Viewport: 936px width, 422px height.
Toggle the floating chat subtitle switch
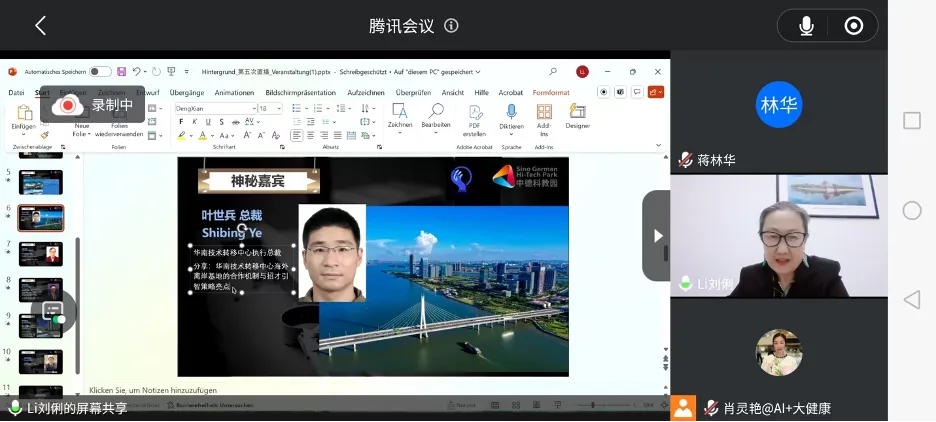pos(53,312)
